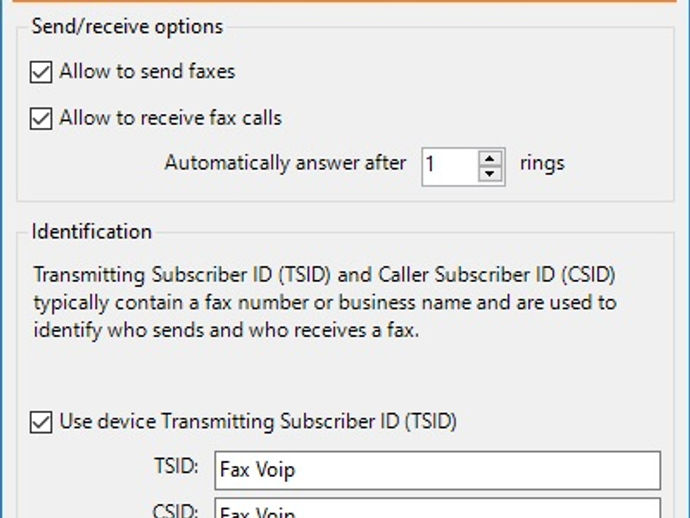This screenshot has width=690, height=518.
Task: Click the 'TSID:' field label
Action: pos(177,467)
